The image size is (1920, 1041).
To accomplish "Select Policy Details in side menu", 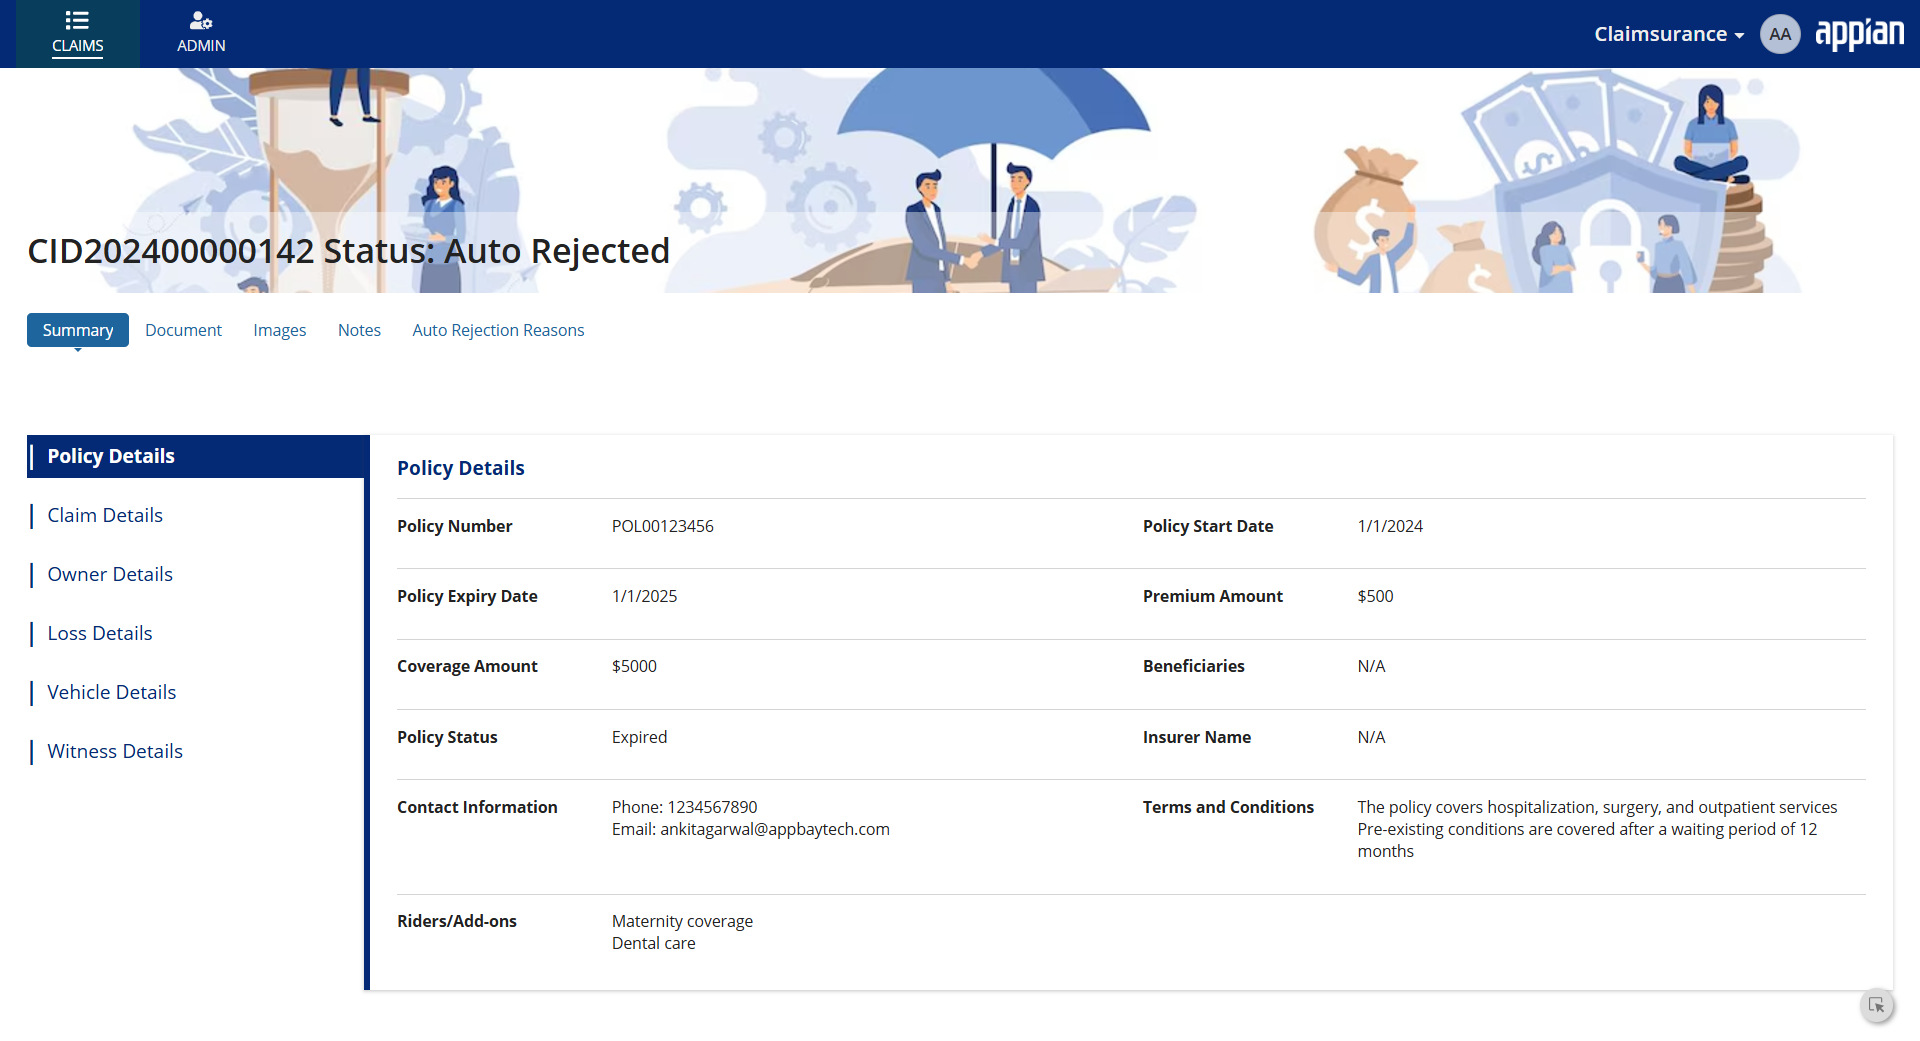I will click(x=196, y=456).
